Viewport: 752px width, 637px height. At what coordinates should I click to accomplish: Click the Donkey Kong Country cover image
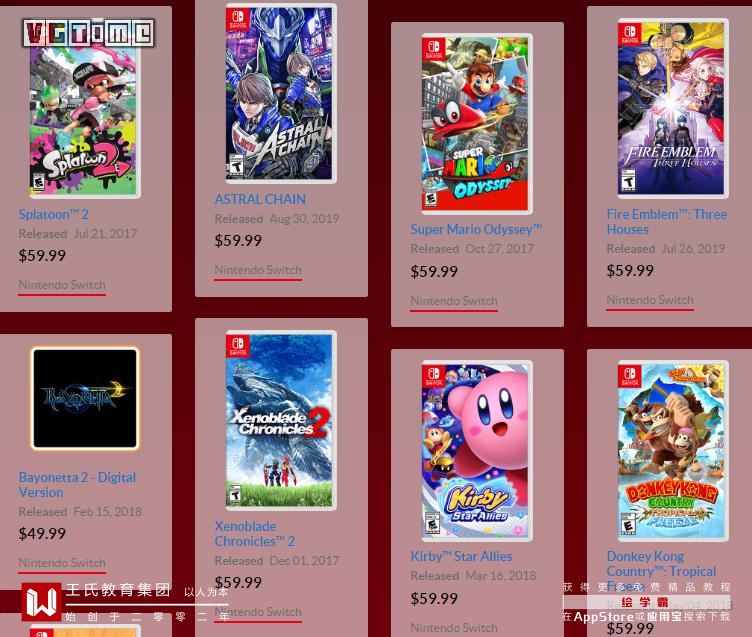point(673,450)
